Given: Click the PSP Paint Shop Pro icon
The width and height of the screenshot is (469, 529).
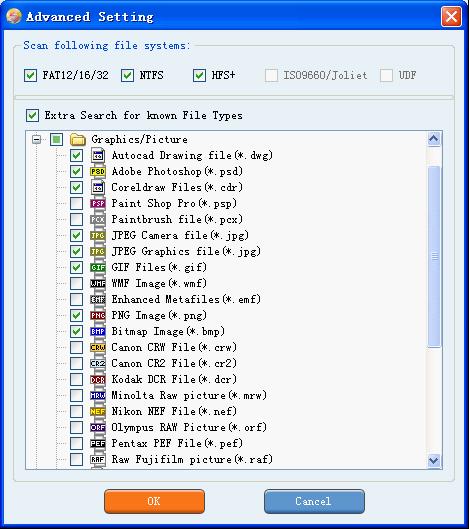Looking at the screenshot, I should [x=98, y=203].
